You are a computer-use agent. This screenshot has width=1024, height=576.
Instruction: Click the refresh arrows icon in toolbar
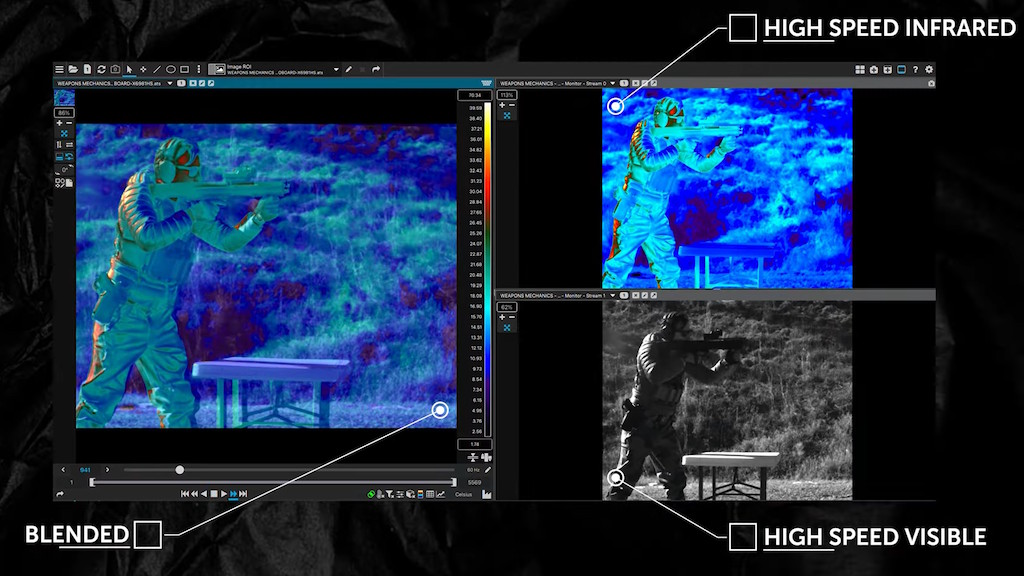(101, 69)
